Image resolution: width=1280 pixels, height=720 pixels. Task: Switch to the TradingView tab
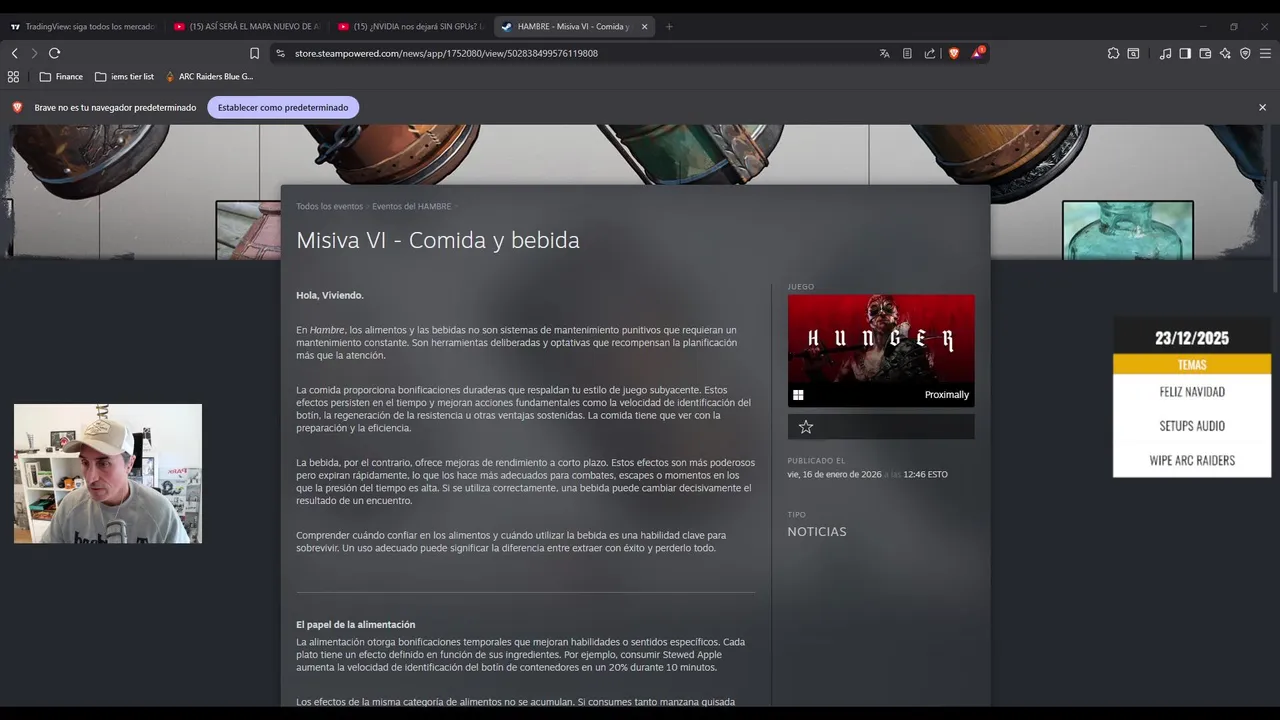pos(82,27)
